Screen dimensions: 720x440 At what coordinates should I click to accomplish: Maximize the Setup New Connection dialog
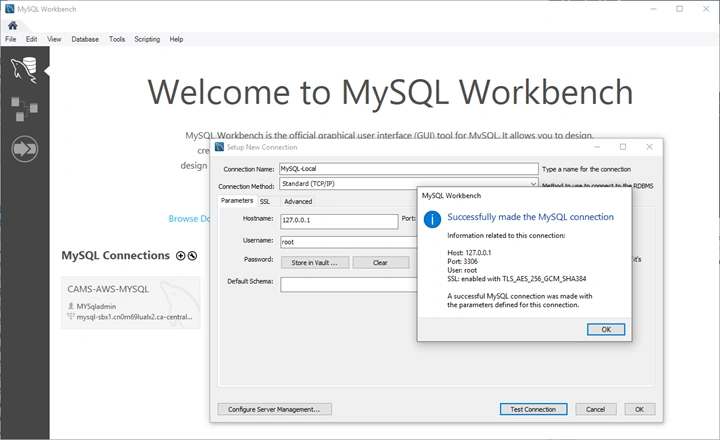point(623,147)
